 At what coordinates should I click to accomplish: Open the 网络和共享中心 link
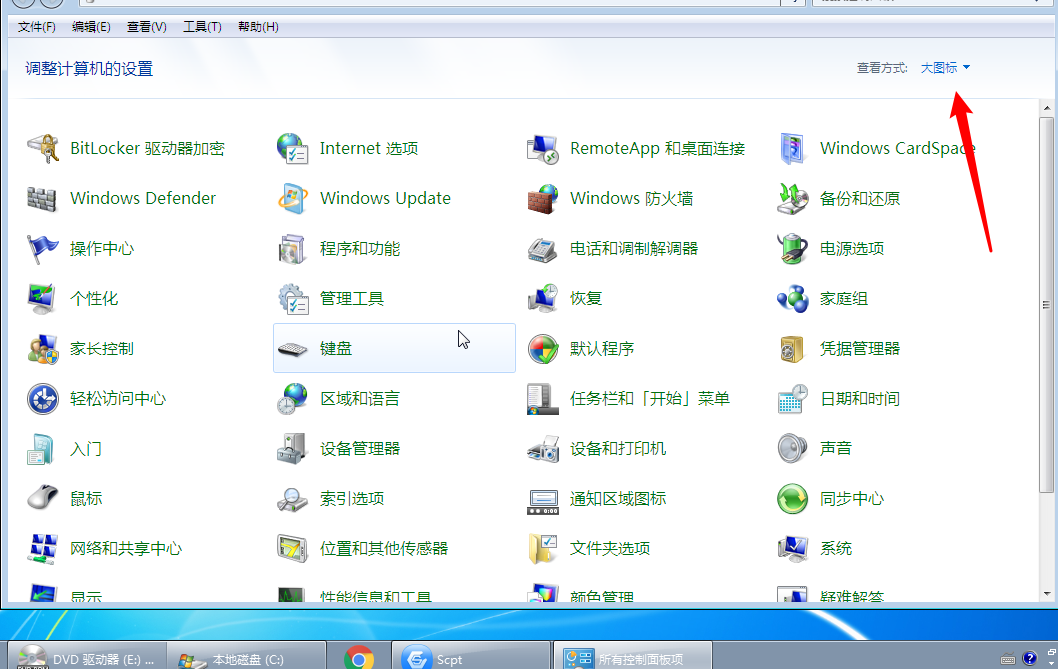(x=126, y=549)
